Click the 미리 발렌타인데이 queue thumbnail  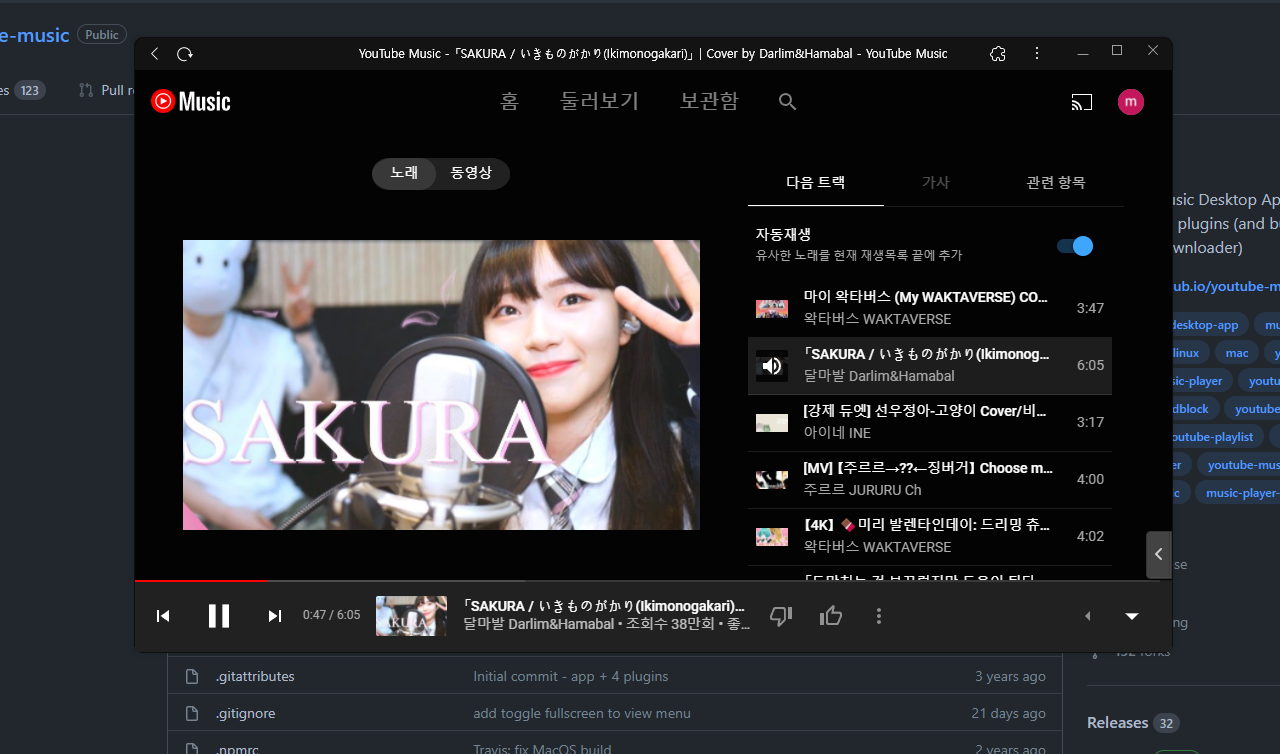[772, 537]
